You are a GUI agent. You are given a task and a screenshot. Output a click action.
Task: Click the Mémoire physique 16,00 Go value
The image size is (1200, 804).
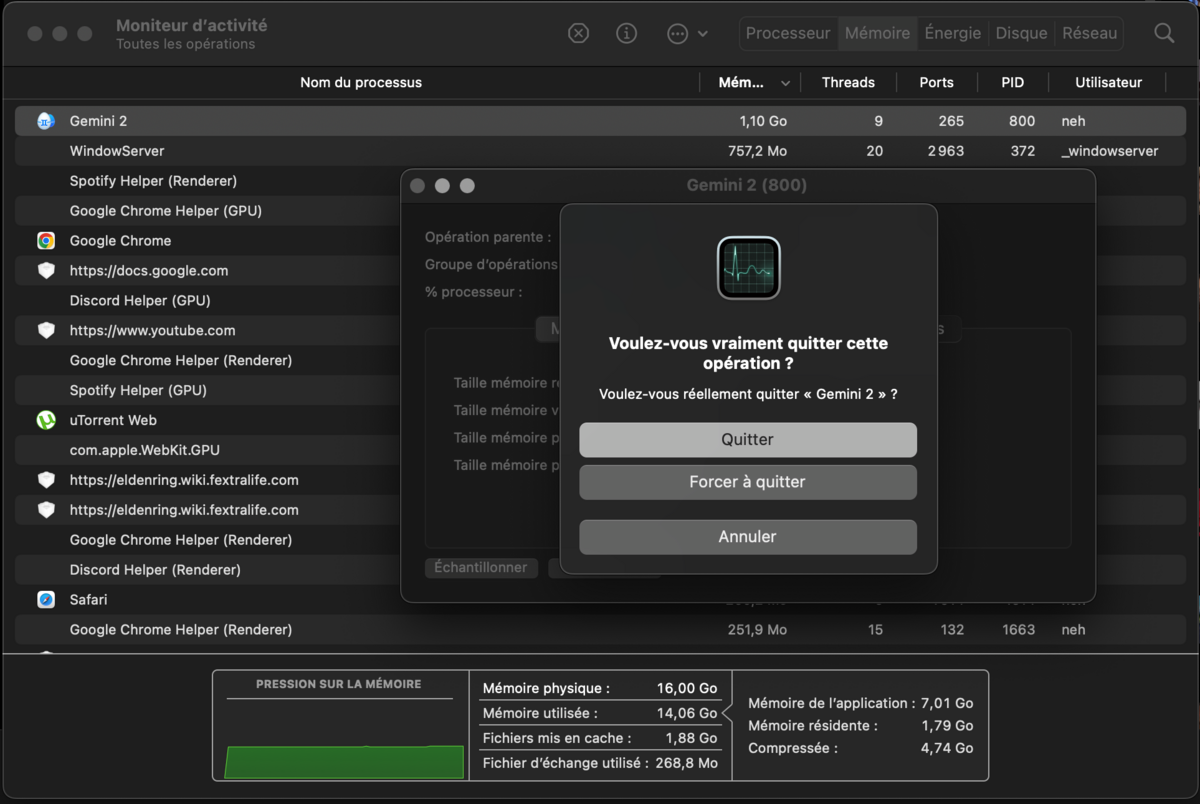tap(687, 688)
